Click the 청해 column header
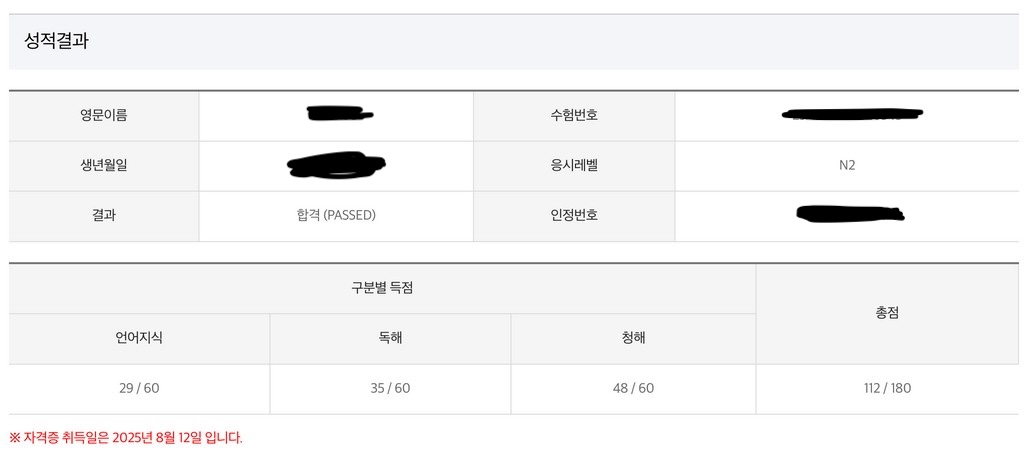This screenshot has height=468, width=1025. point(633,338)
